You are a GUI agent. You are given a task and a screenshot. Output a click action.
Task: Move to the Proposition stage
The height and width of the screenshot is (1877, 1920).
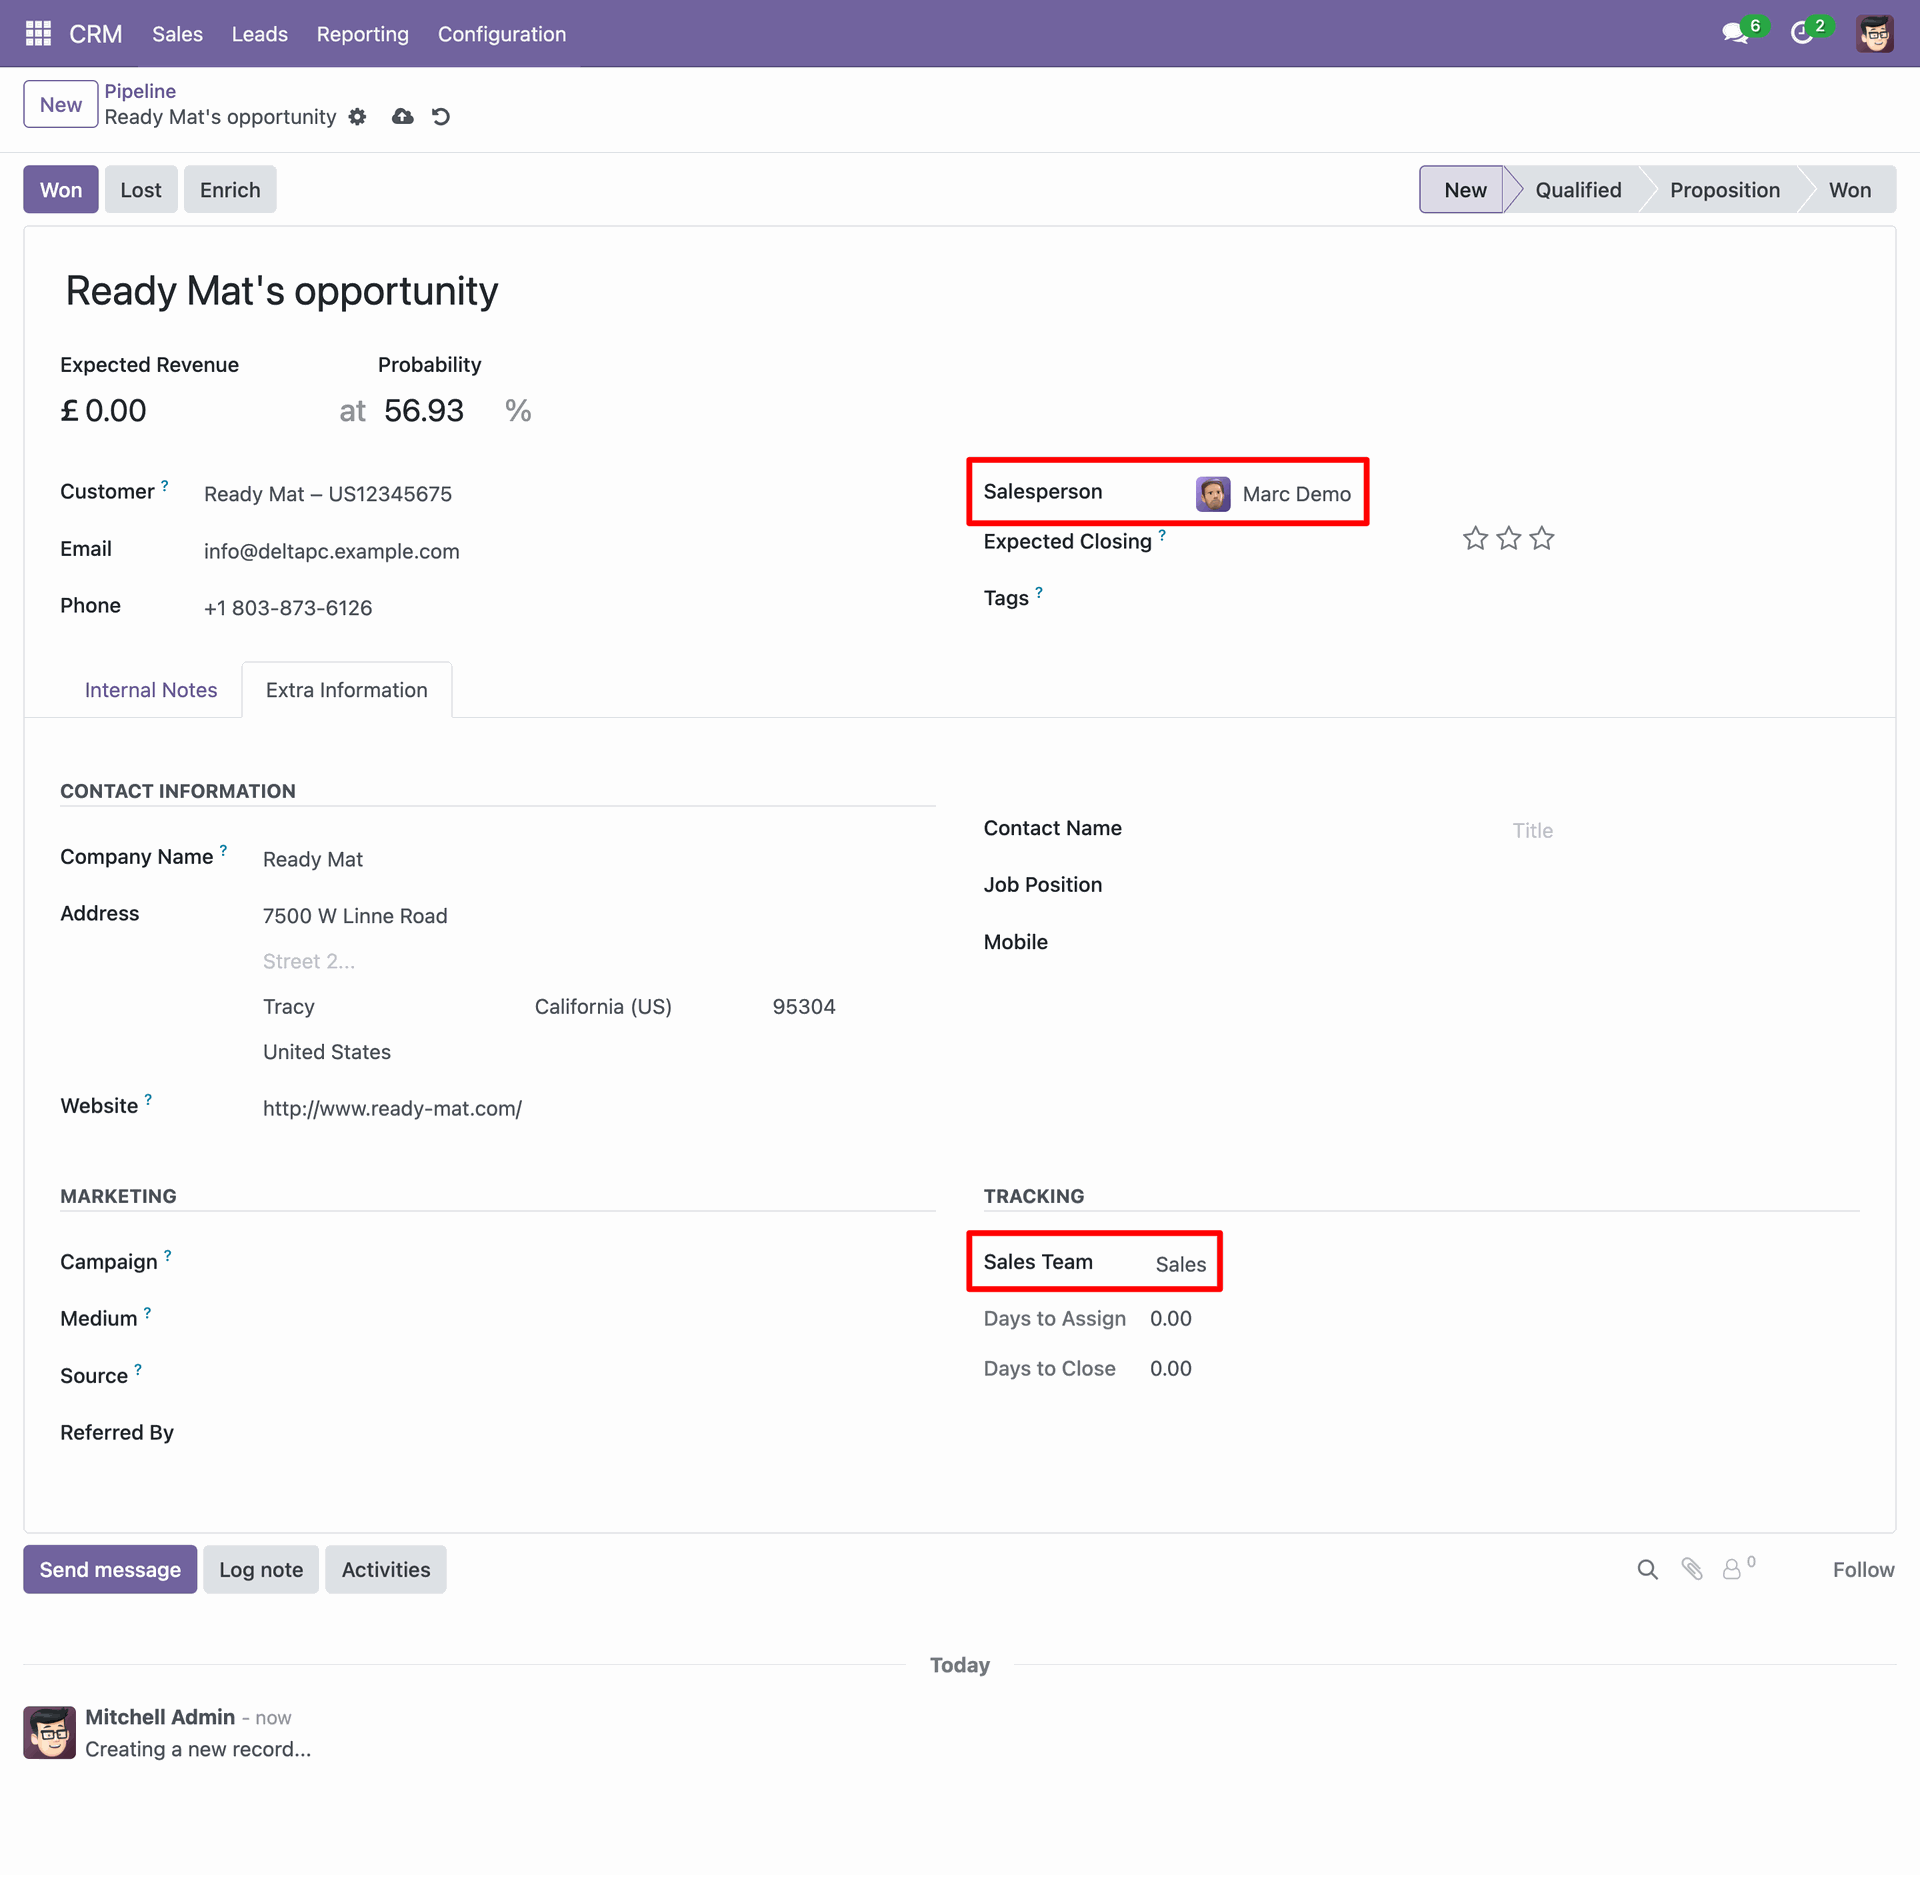[x=1724, y=190]
